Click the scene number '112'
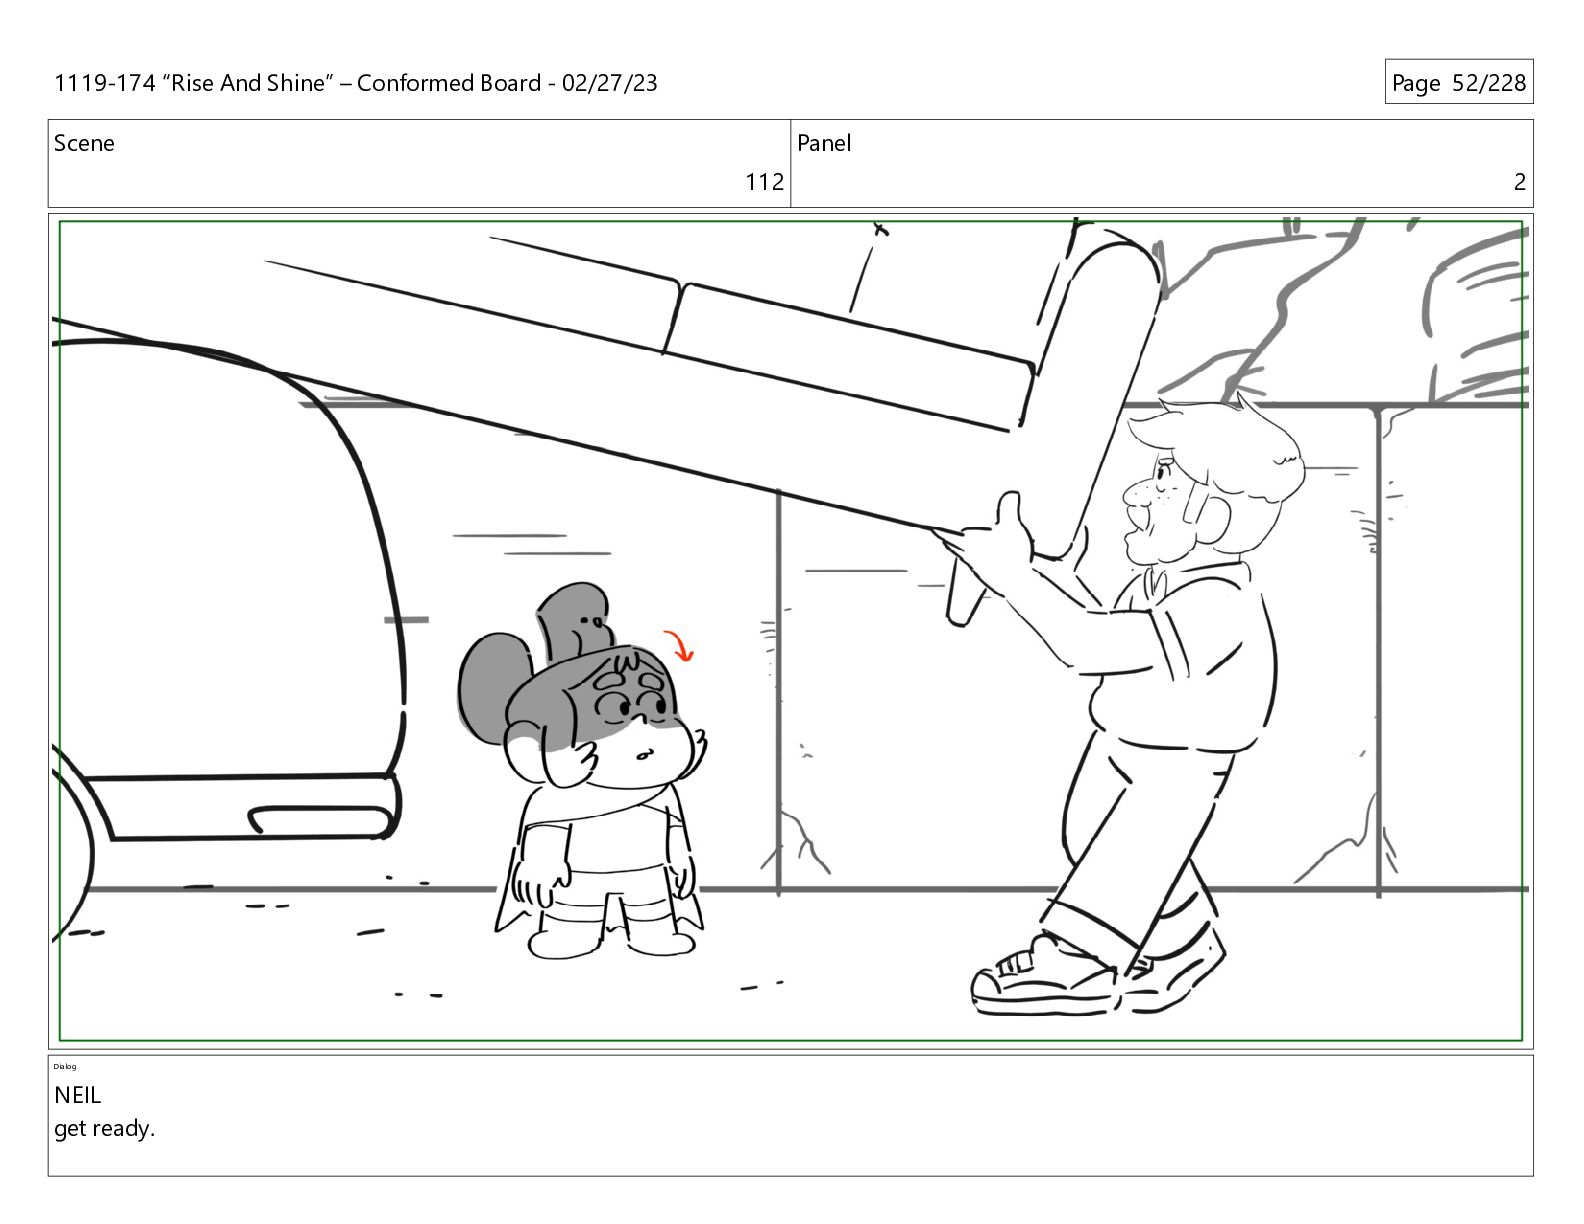The height and width of the screenshot is (1224, 1584). pos(764,182)
